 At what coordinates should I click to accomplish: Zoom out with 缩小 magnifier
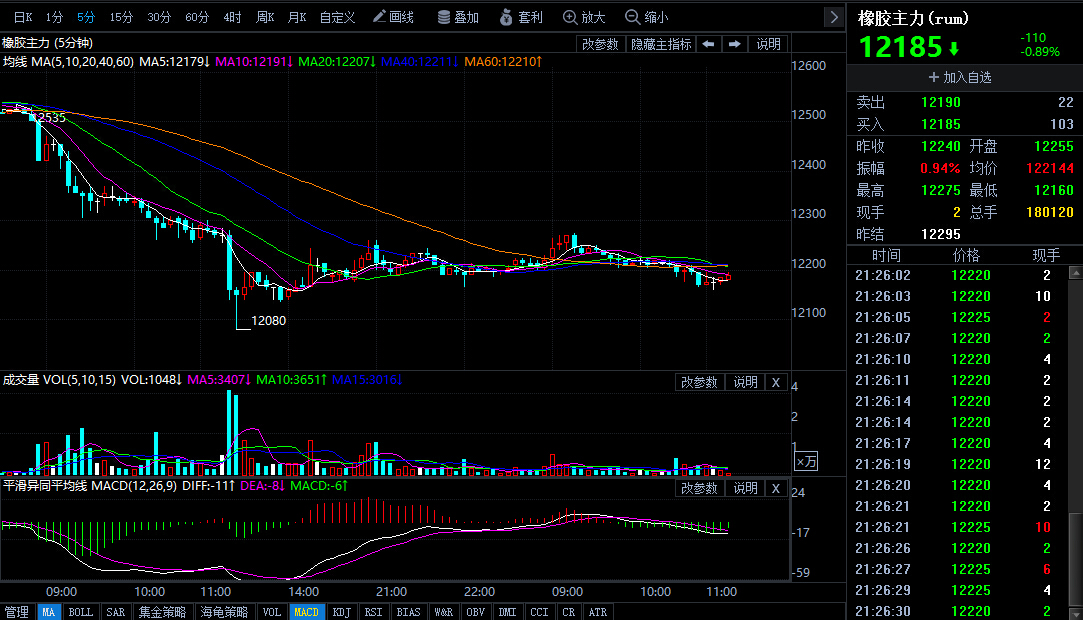646,17
